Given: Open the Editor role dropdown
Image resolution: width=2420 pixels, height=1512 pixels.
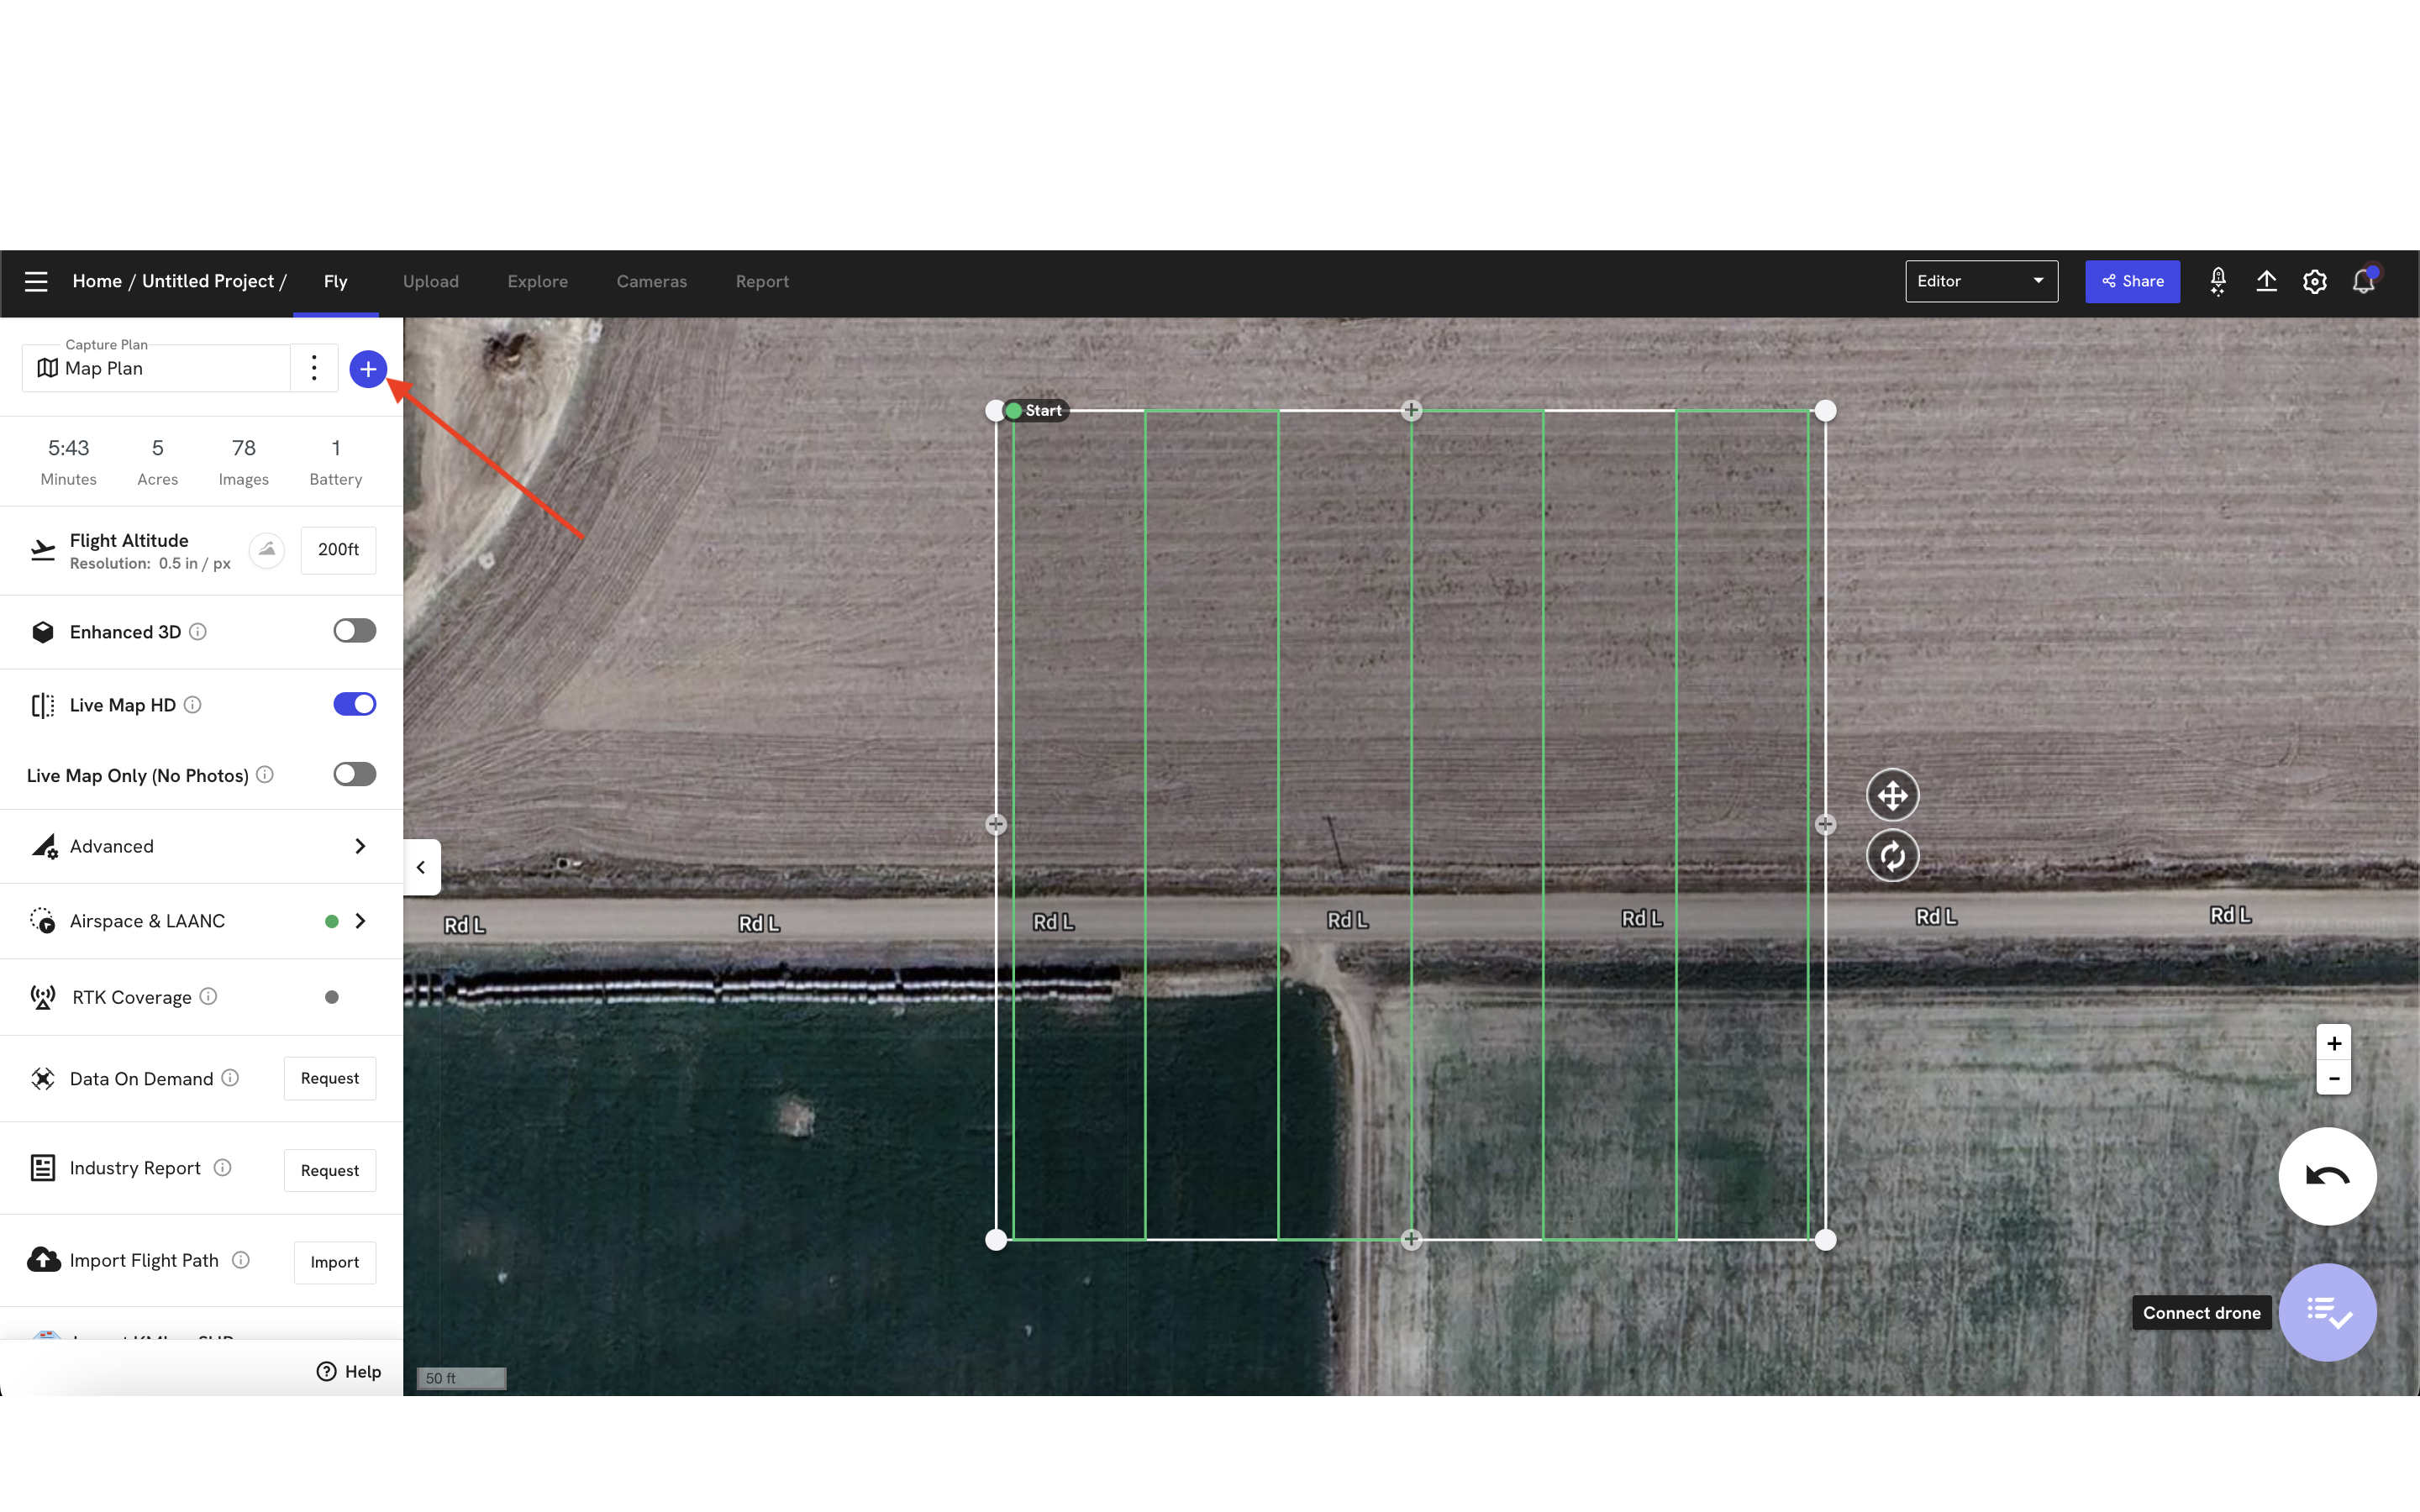Looking at the screenshot, I should click(x=1980, y=282).
